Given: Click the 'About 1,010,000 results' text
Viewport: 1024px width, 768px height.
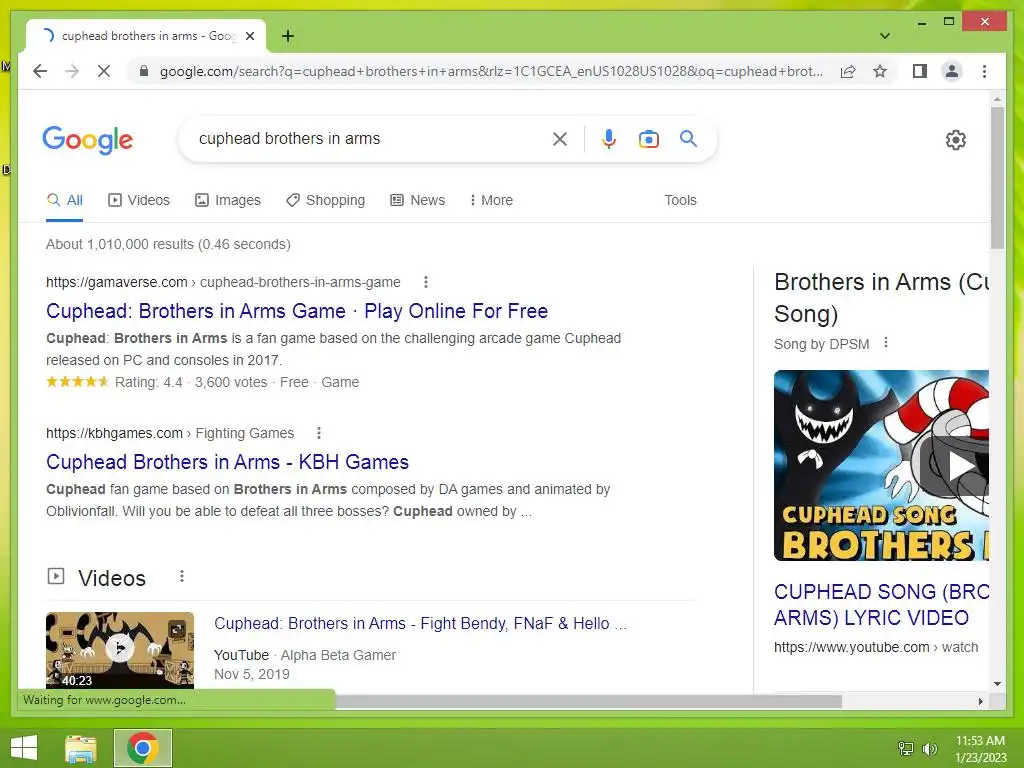Looking at the screenshot, I should point(168,244).
